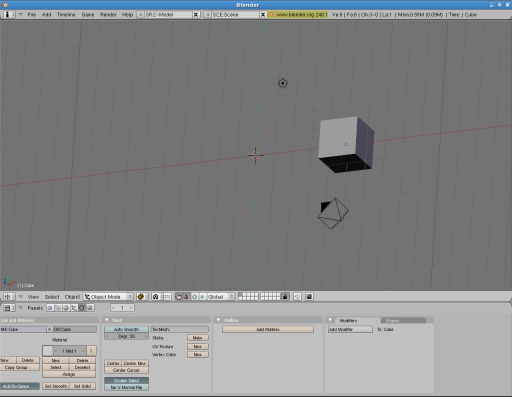
Task: Switch to Object context icon
Action: pos(74,308)
